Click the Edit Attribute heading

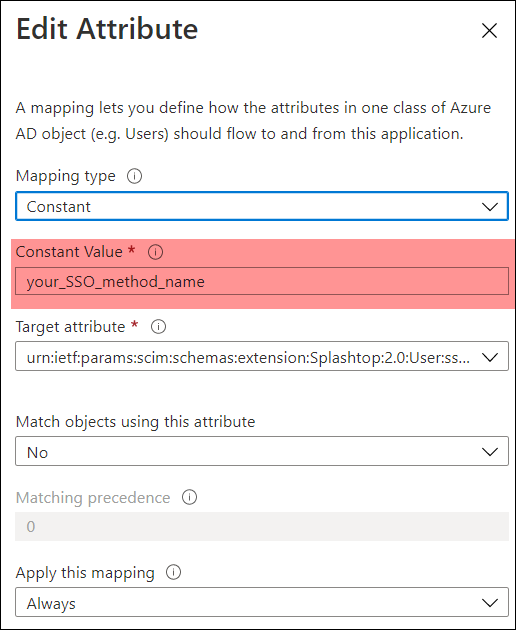click(x=107, y=29)
